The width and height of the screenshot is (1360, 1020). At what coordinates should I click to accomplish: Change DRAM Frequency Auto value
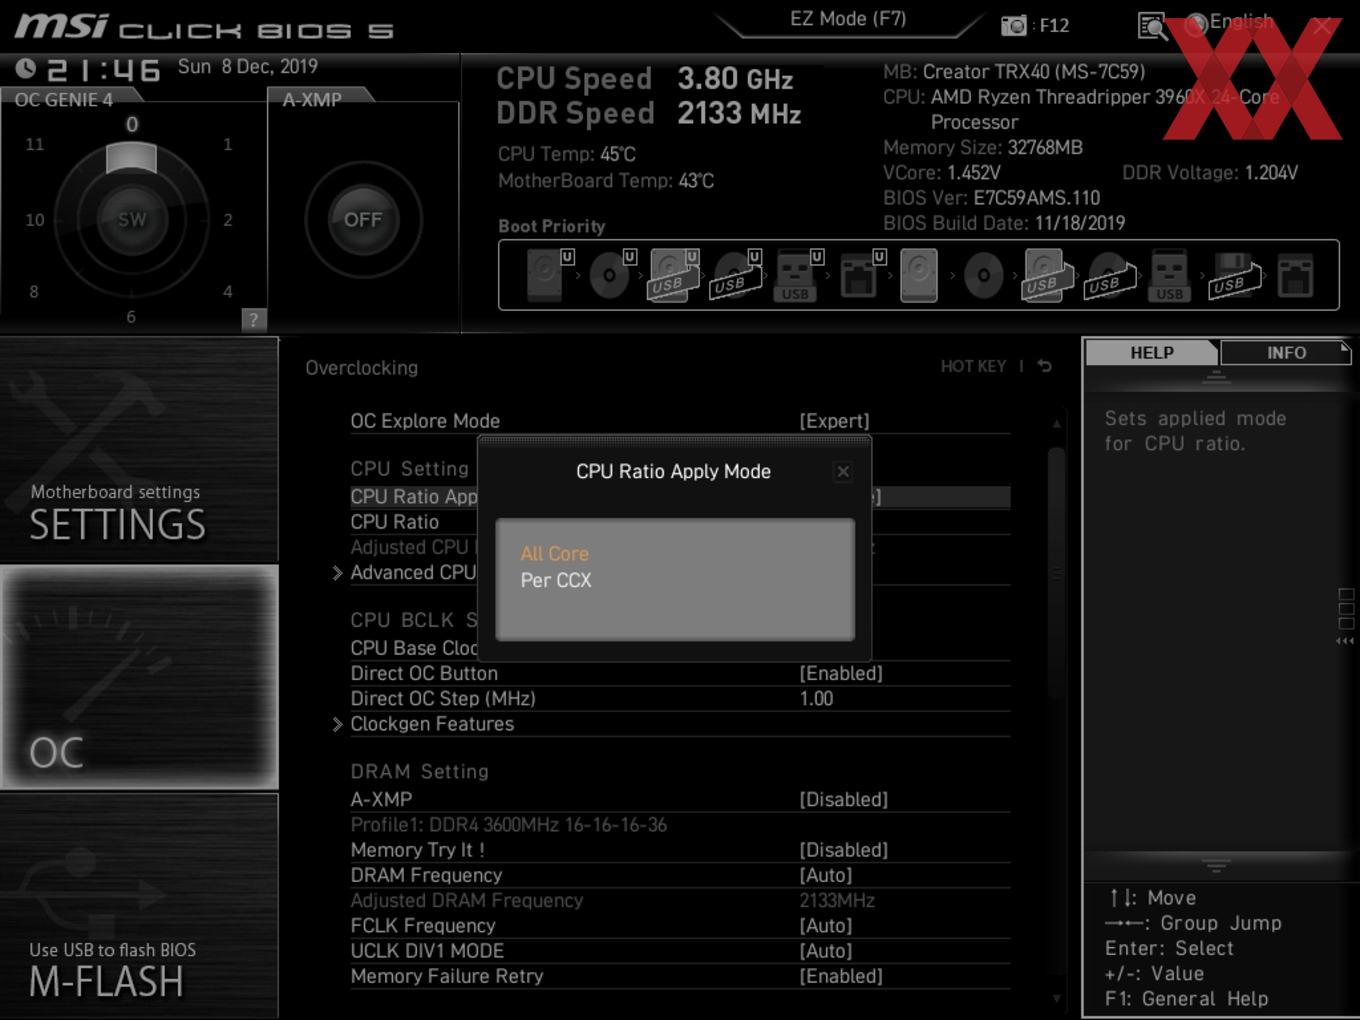pos(826,875)
